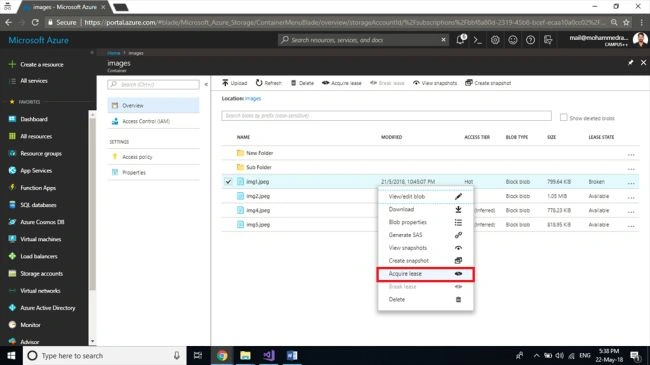Select Delete in the context menu

(425, 299)
